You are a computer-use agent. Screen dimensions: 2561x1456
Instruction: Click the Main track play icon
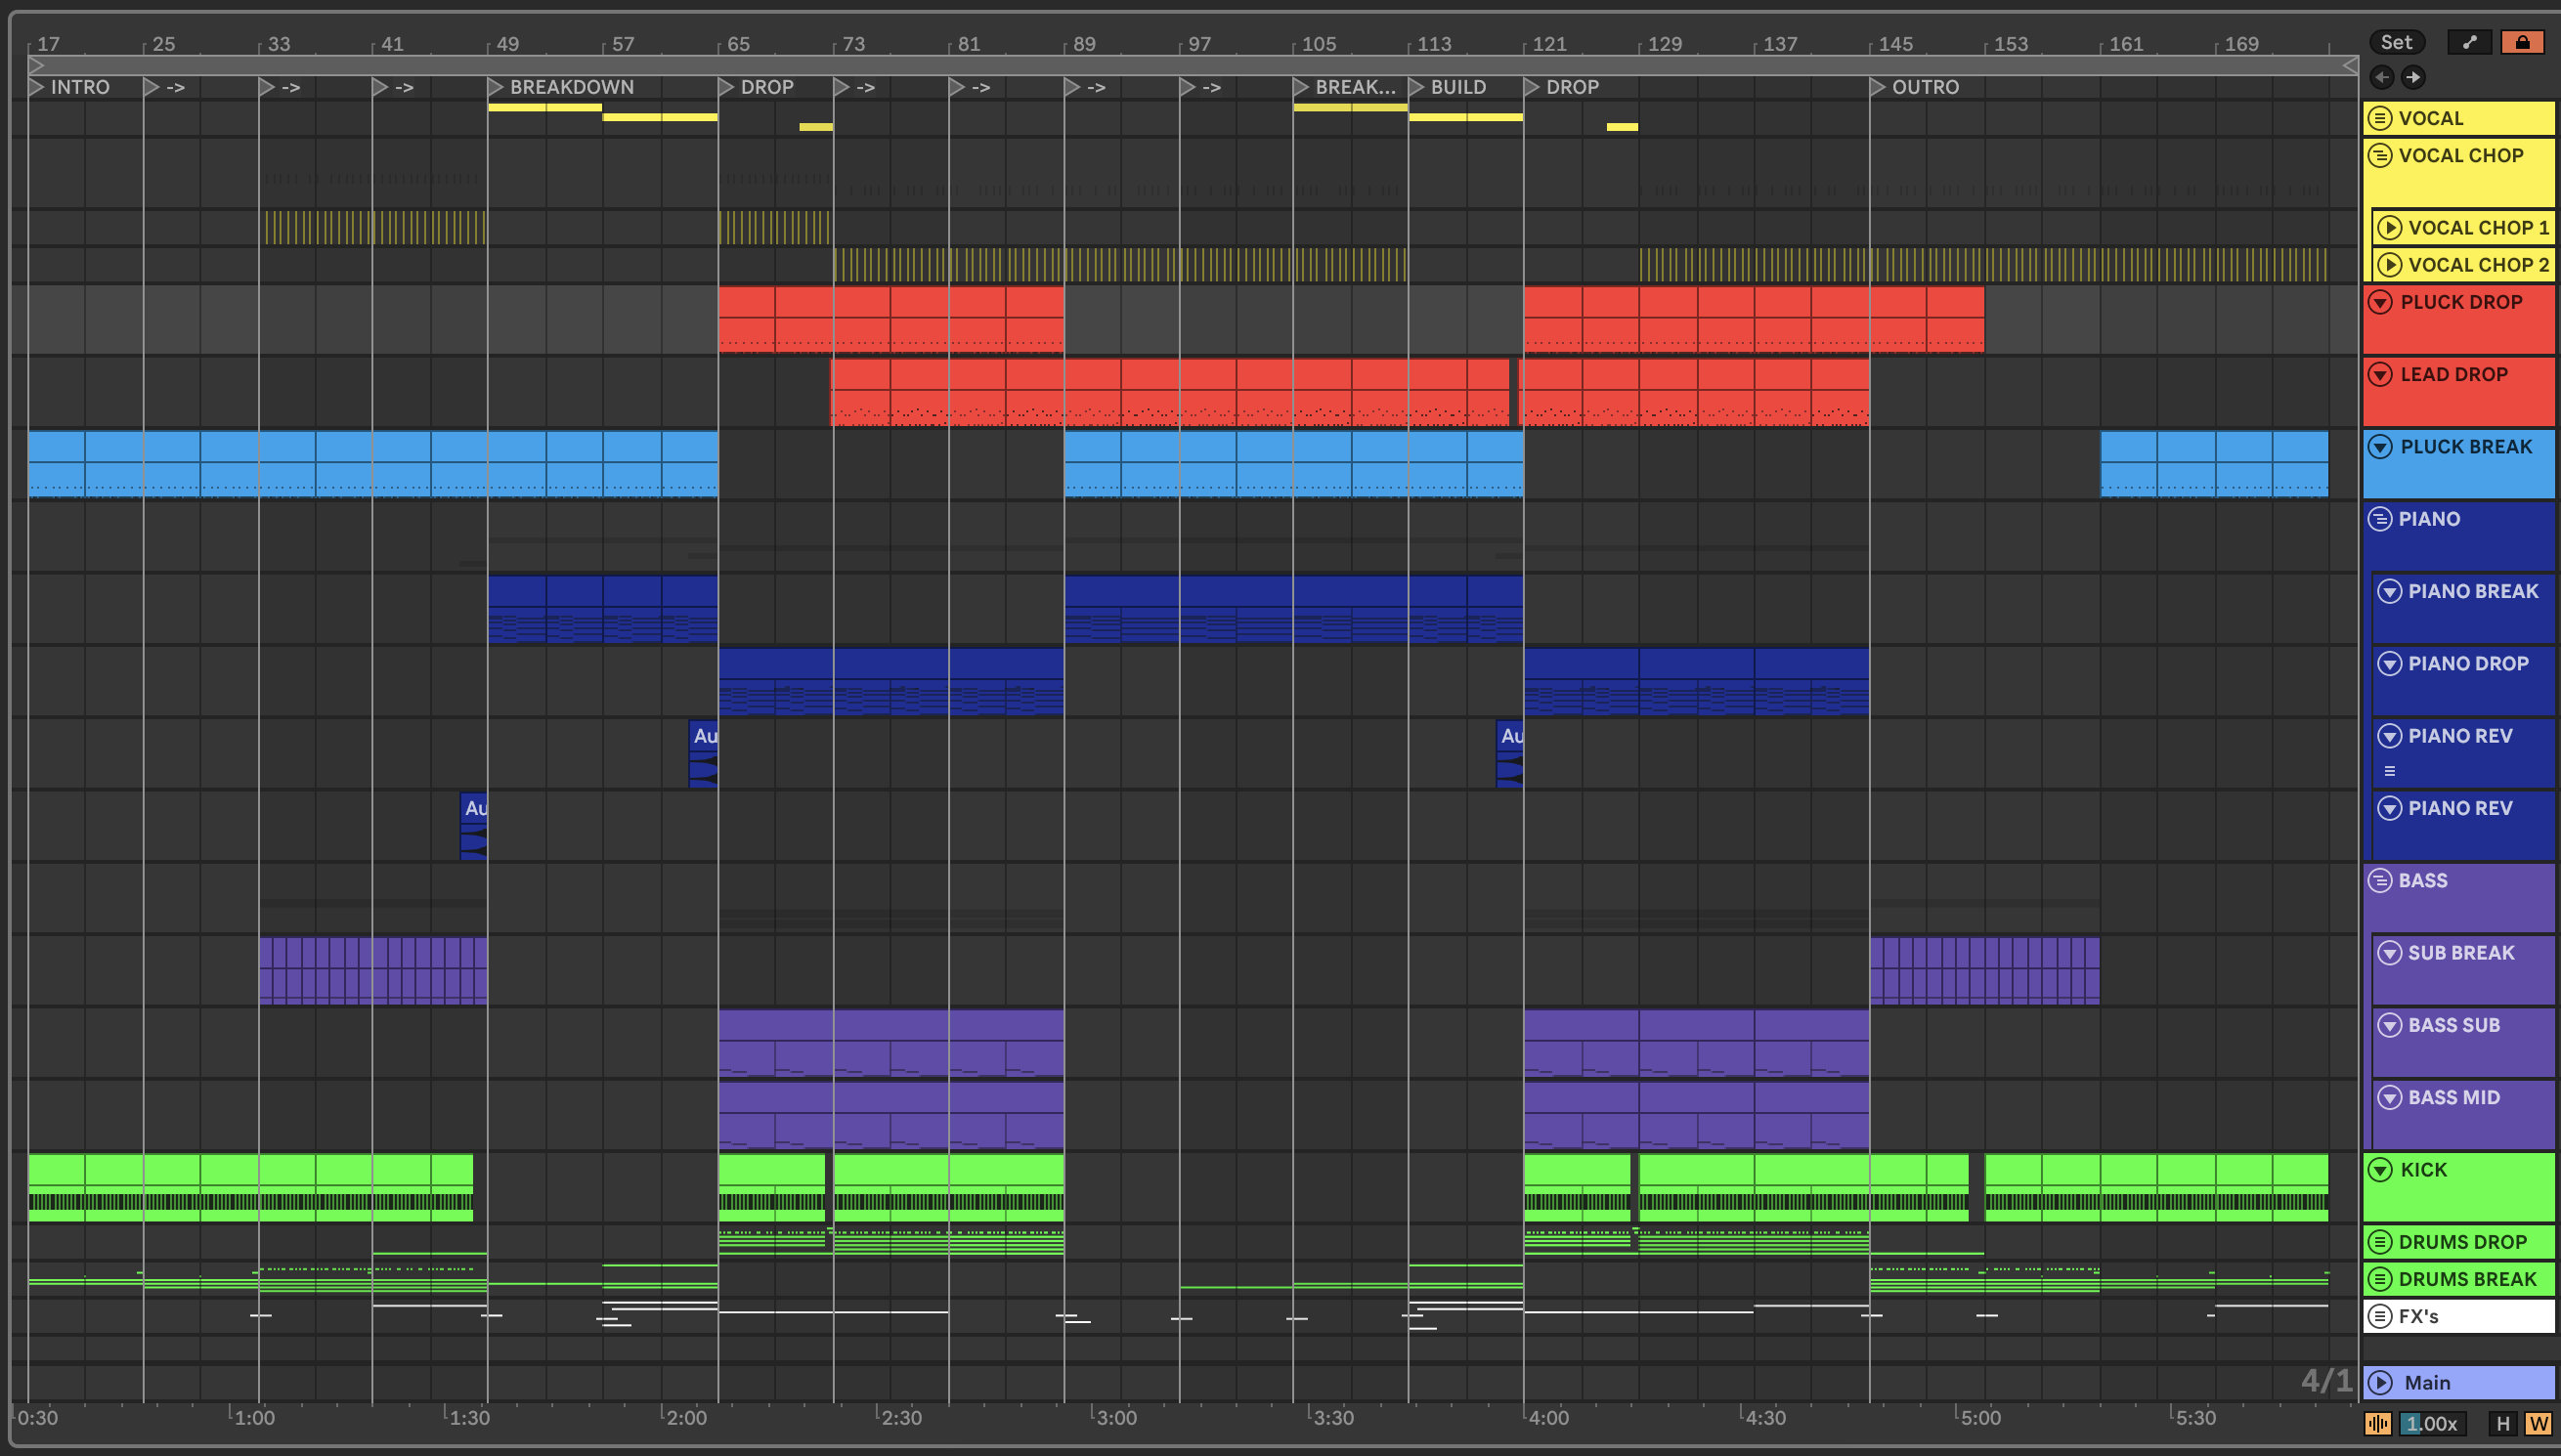point(2380,1382)
